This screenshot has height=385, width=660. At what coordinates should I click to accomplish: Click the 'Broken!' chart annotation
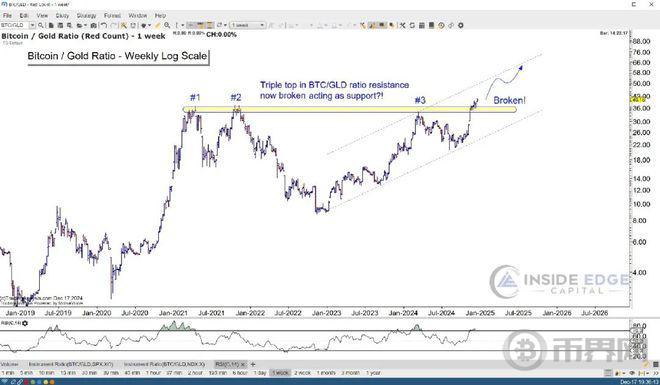[x=509, y=101]
